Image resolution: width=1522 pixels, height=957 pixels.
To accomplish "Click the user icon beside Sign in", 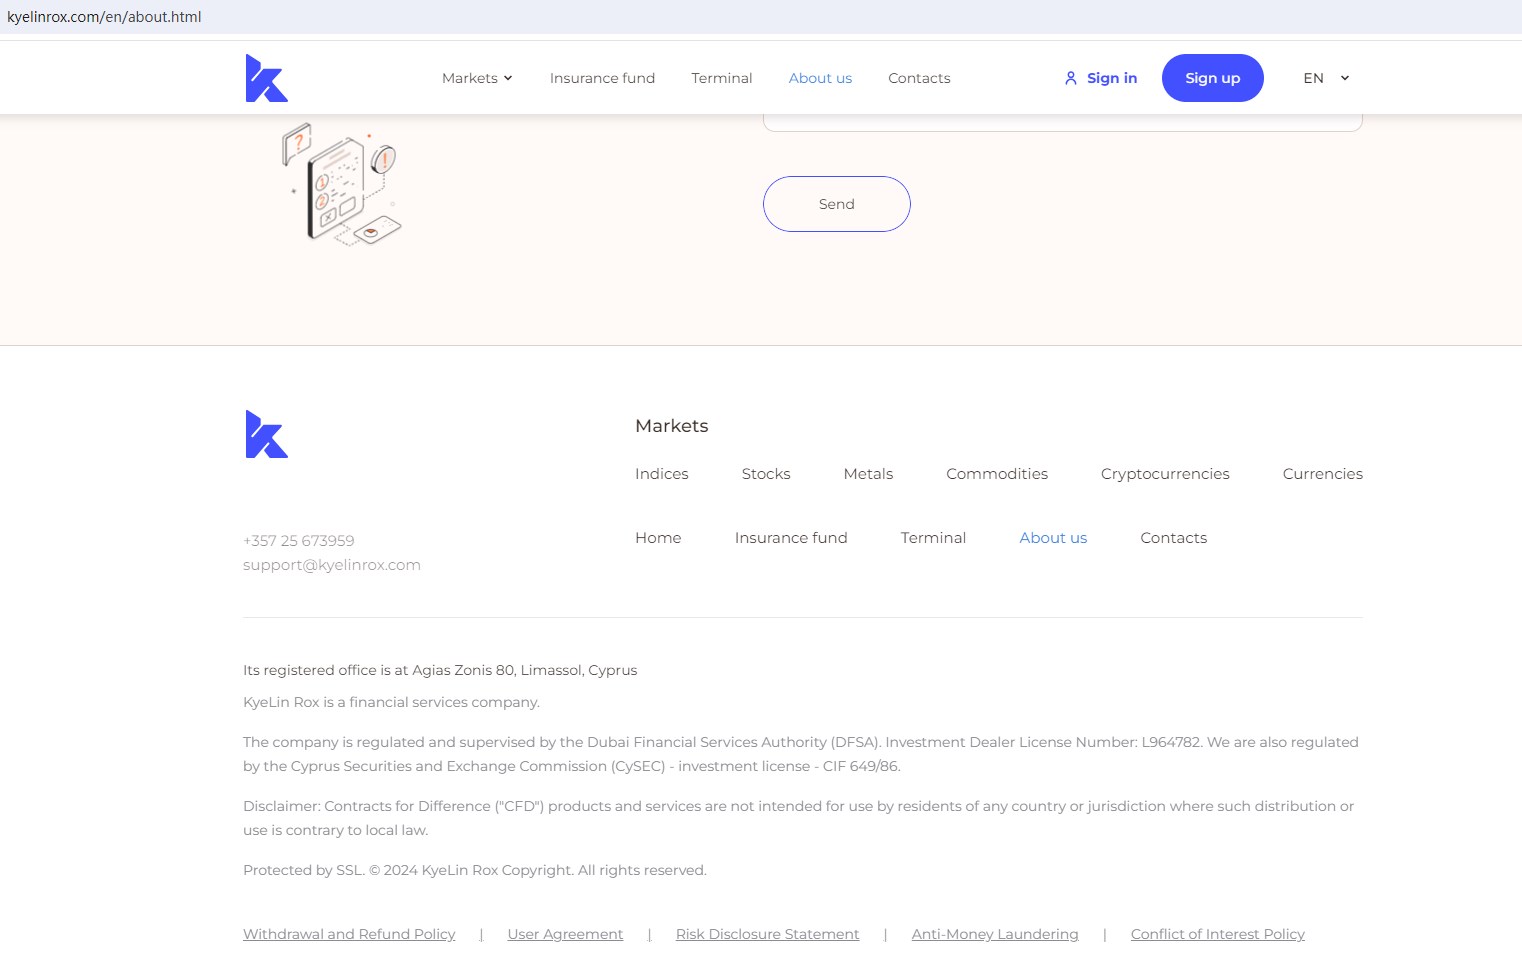I will (1071, 78).
